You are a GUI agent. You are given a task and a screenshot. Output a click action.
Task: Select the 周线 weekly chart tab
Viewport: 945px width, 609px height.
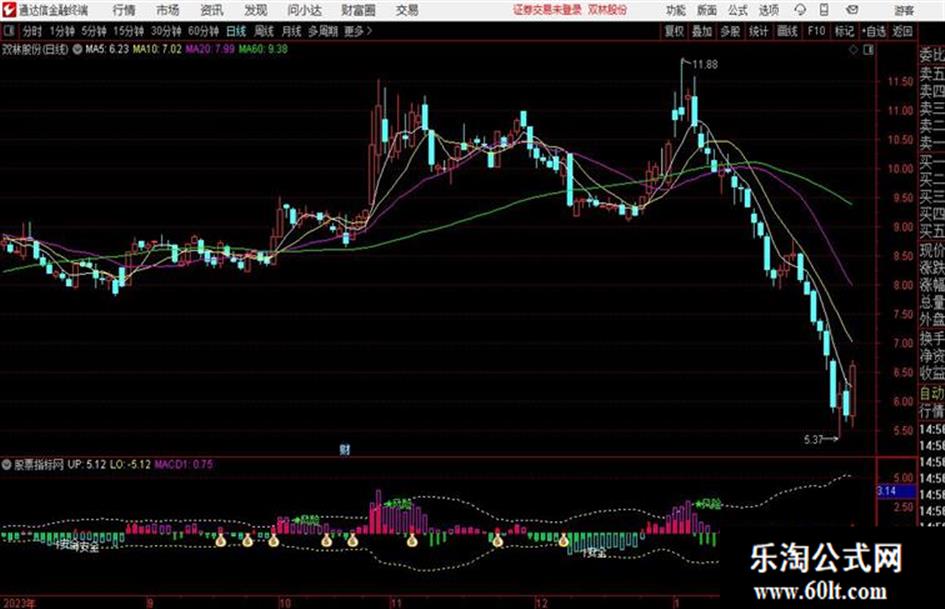[x=264, y=31]
